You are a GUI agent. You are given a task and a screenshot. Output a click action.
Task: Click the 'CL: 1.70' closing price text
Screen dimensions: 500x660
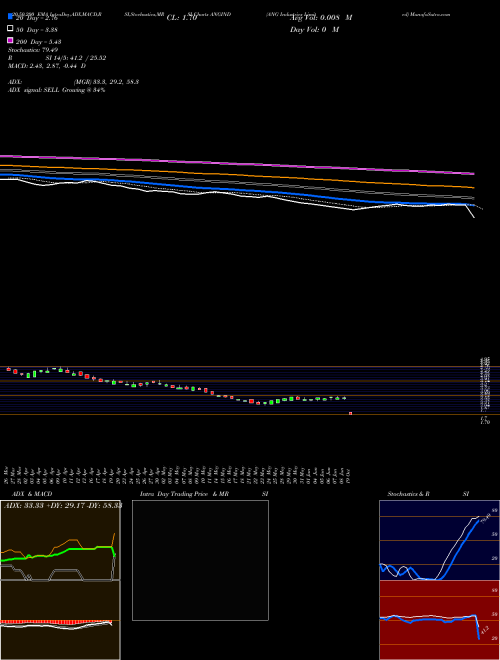coord(182,18)
